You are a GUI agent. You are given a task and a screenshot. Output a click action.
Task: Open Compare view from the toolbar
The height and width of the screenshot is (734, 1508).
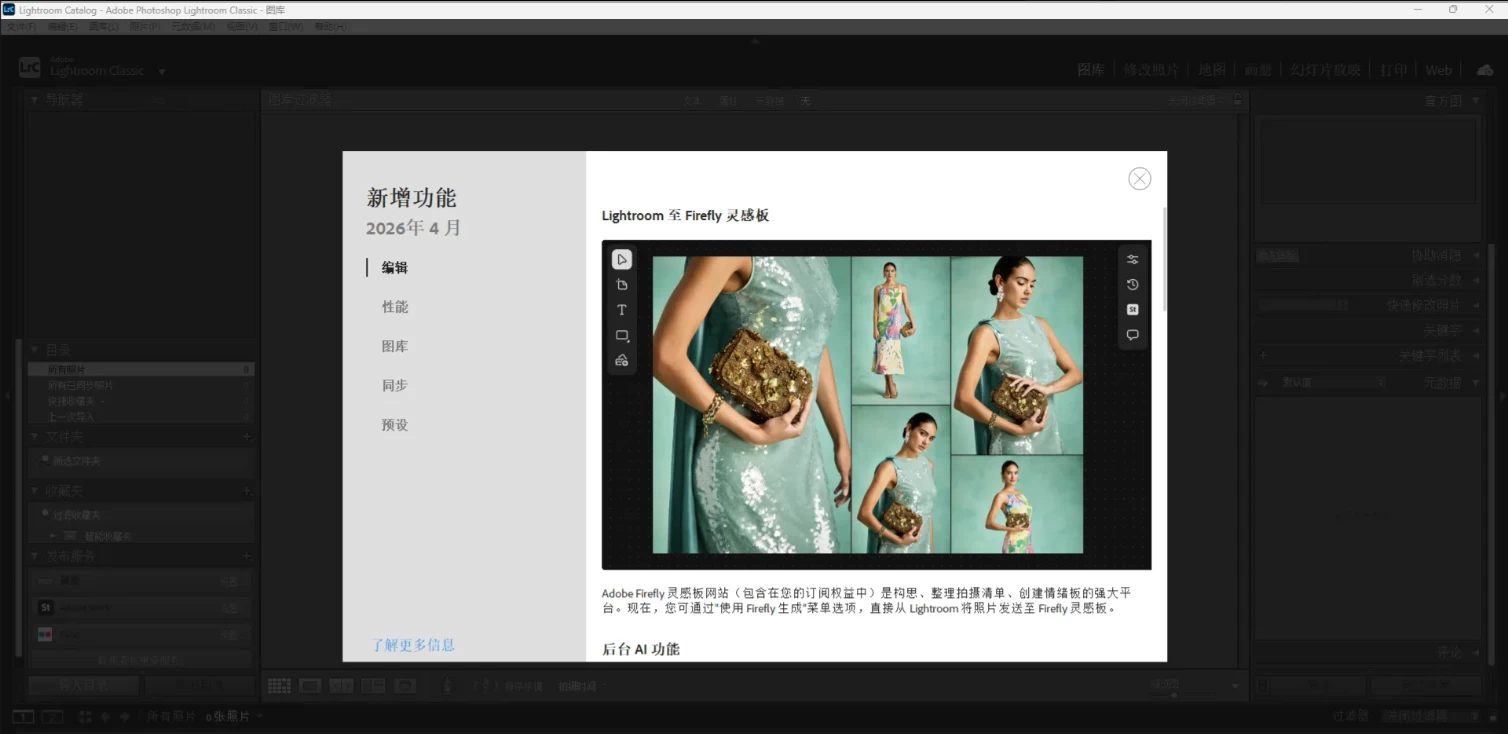tap(341, 686)
